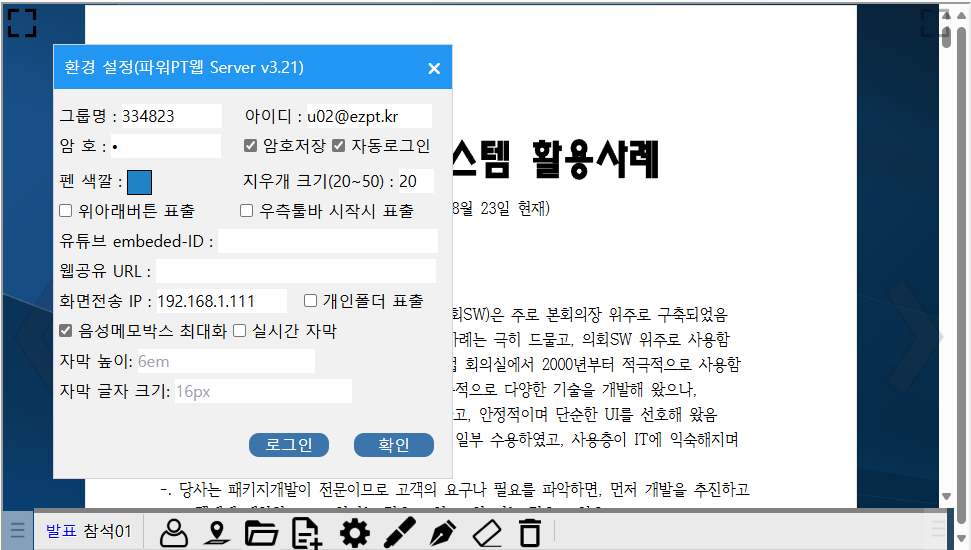
Task: Enable 위아래버튼 표출 checkbox
Action: (66, 211)
